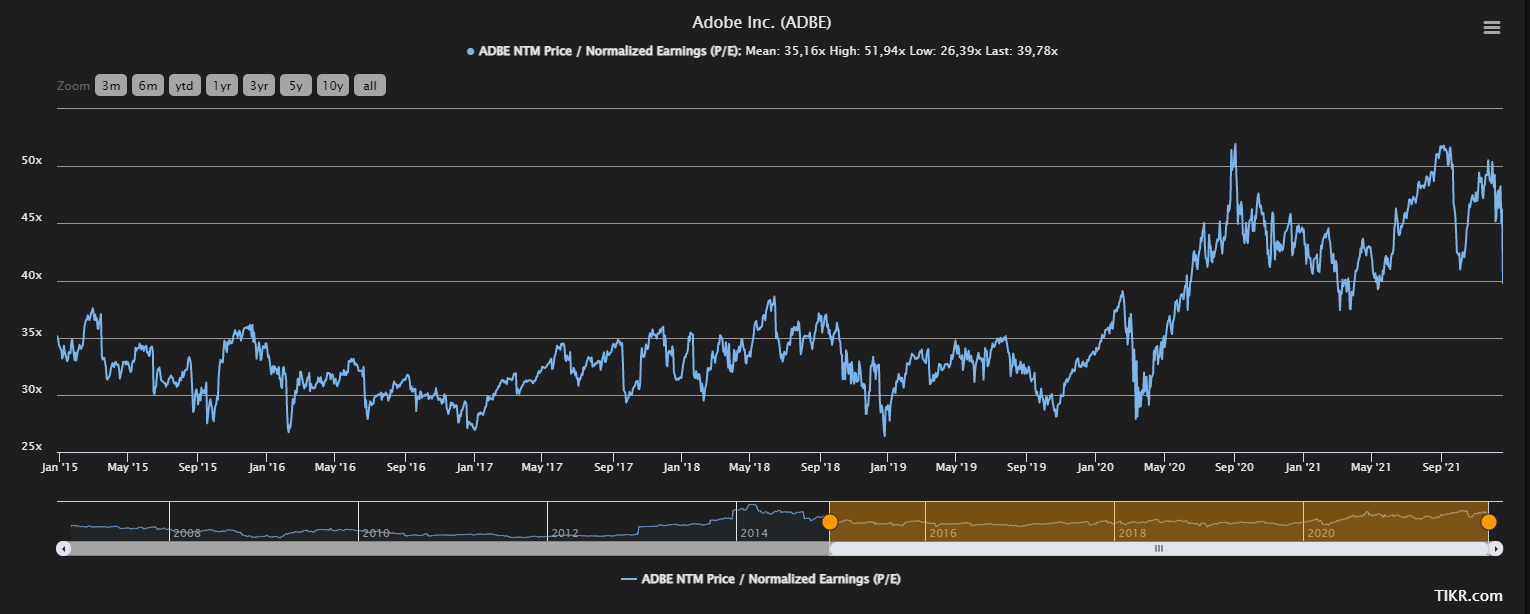The height and width of the screenshot is (614, 1530).
Task: Click the unselected navigator area near 2010
Action: point(400,520)
